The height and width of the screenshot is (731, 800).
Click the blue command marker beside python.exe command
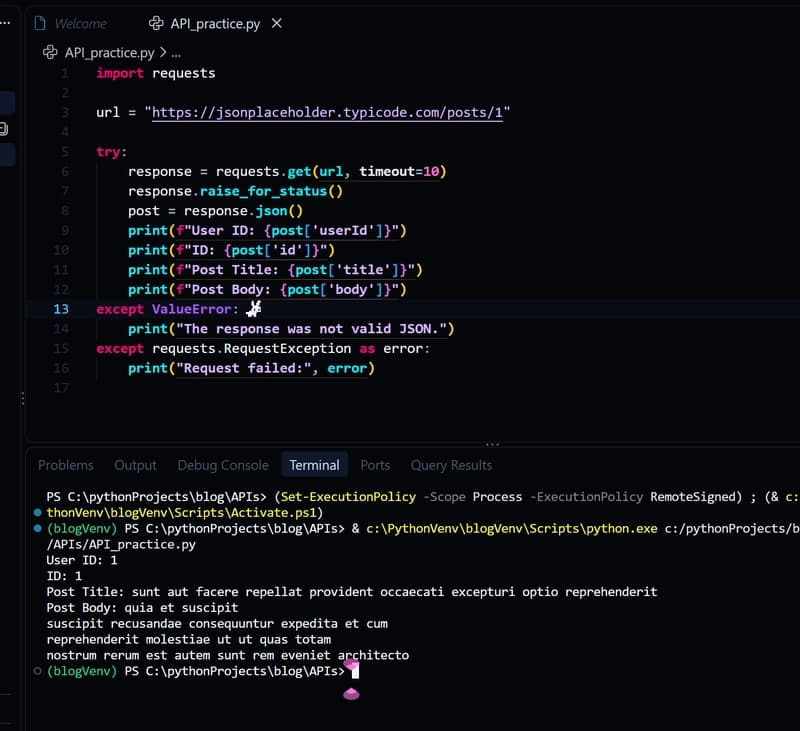37,528
